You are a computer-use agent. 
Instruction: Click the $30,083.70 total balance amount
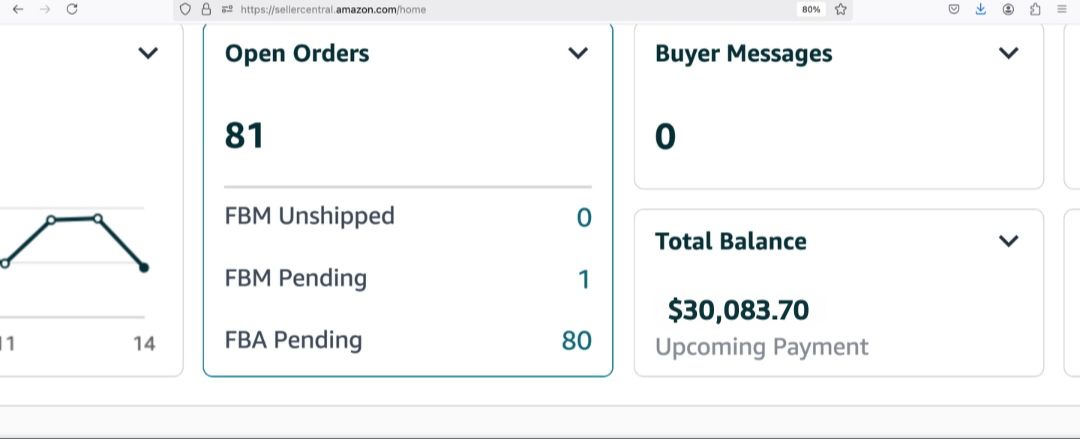(738, 311)
